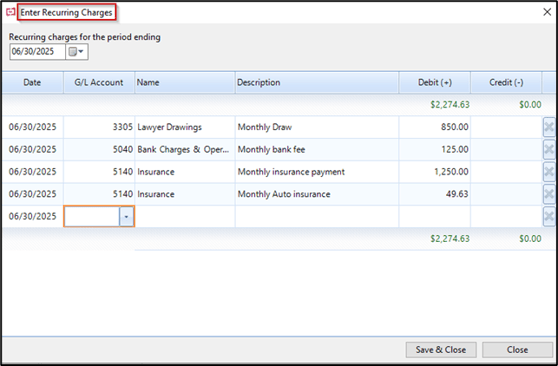Viewport: 558px width, 366px height.
Task: Delete the Lawyer Drawings row
Action: click(549, 127)
